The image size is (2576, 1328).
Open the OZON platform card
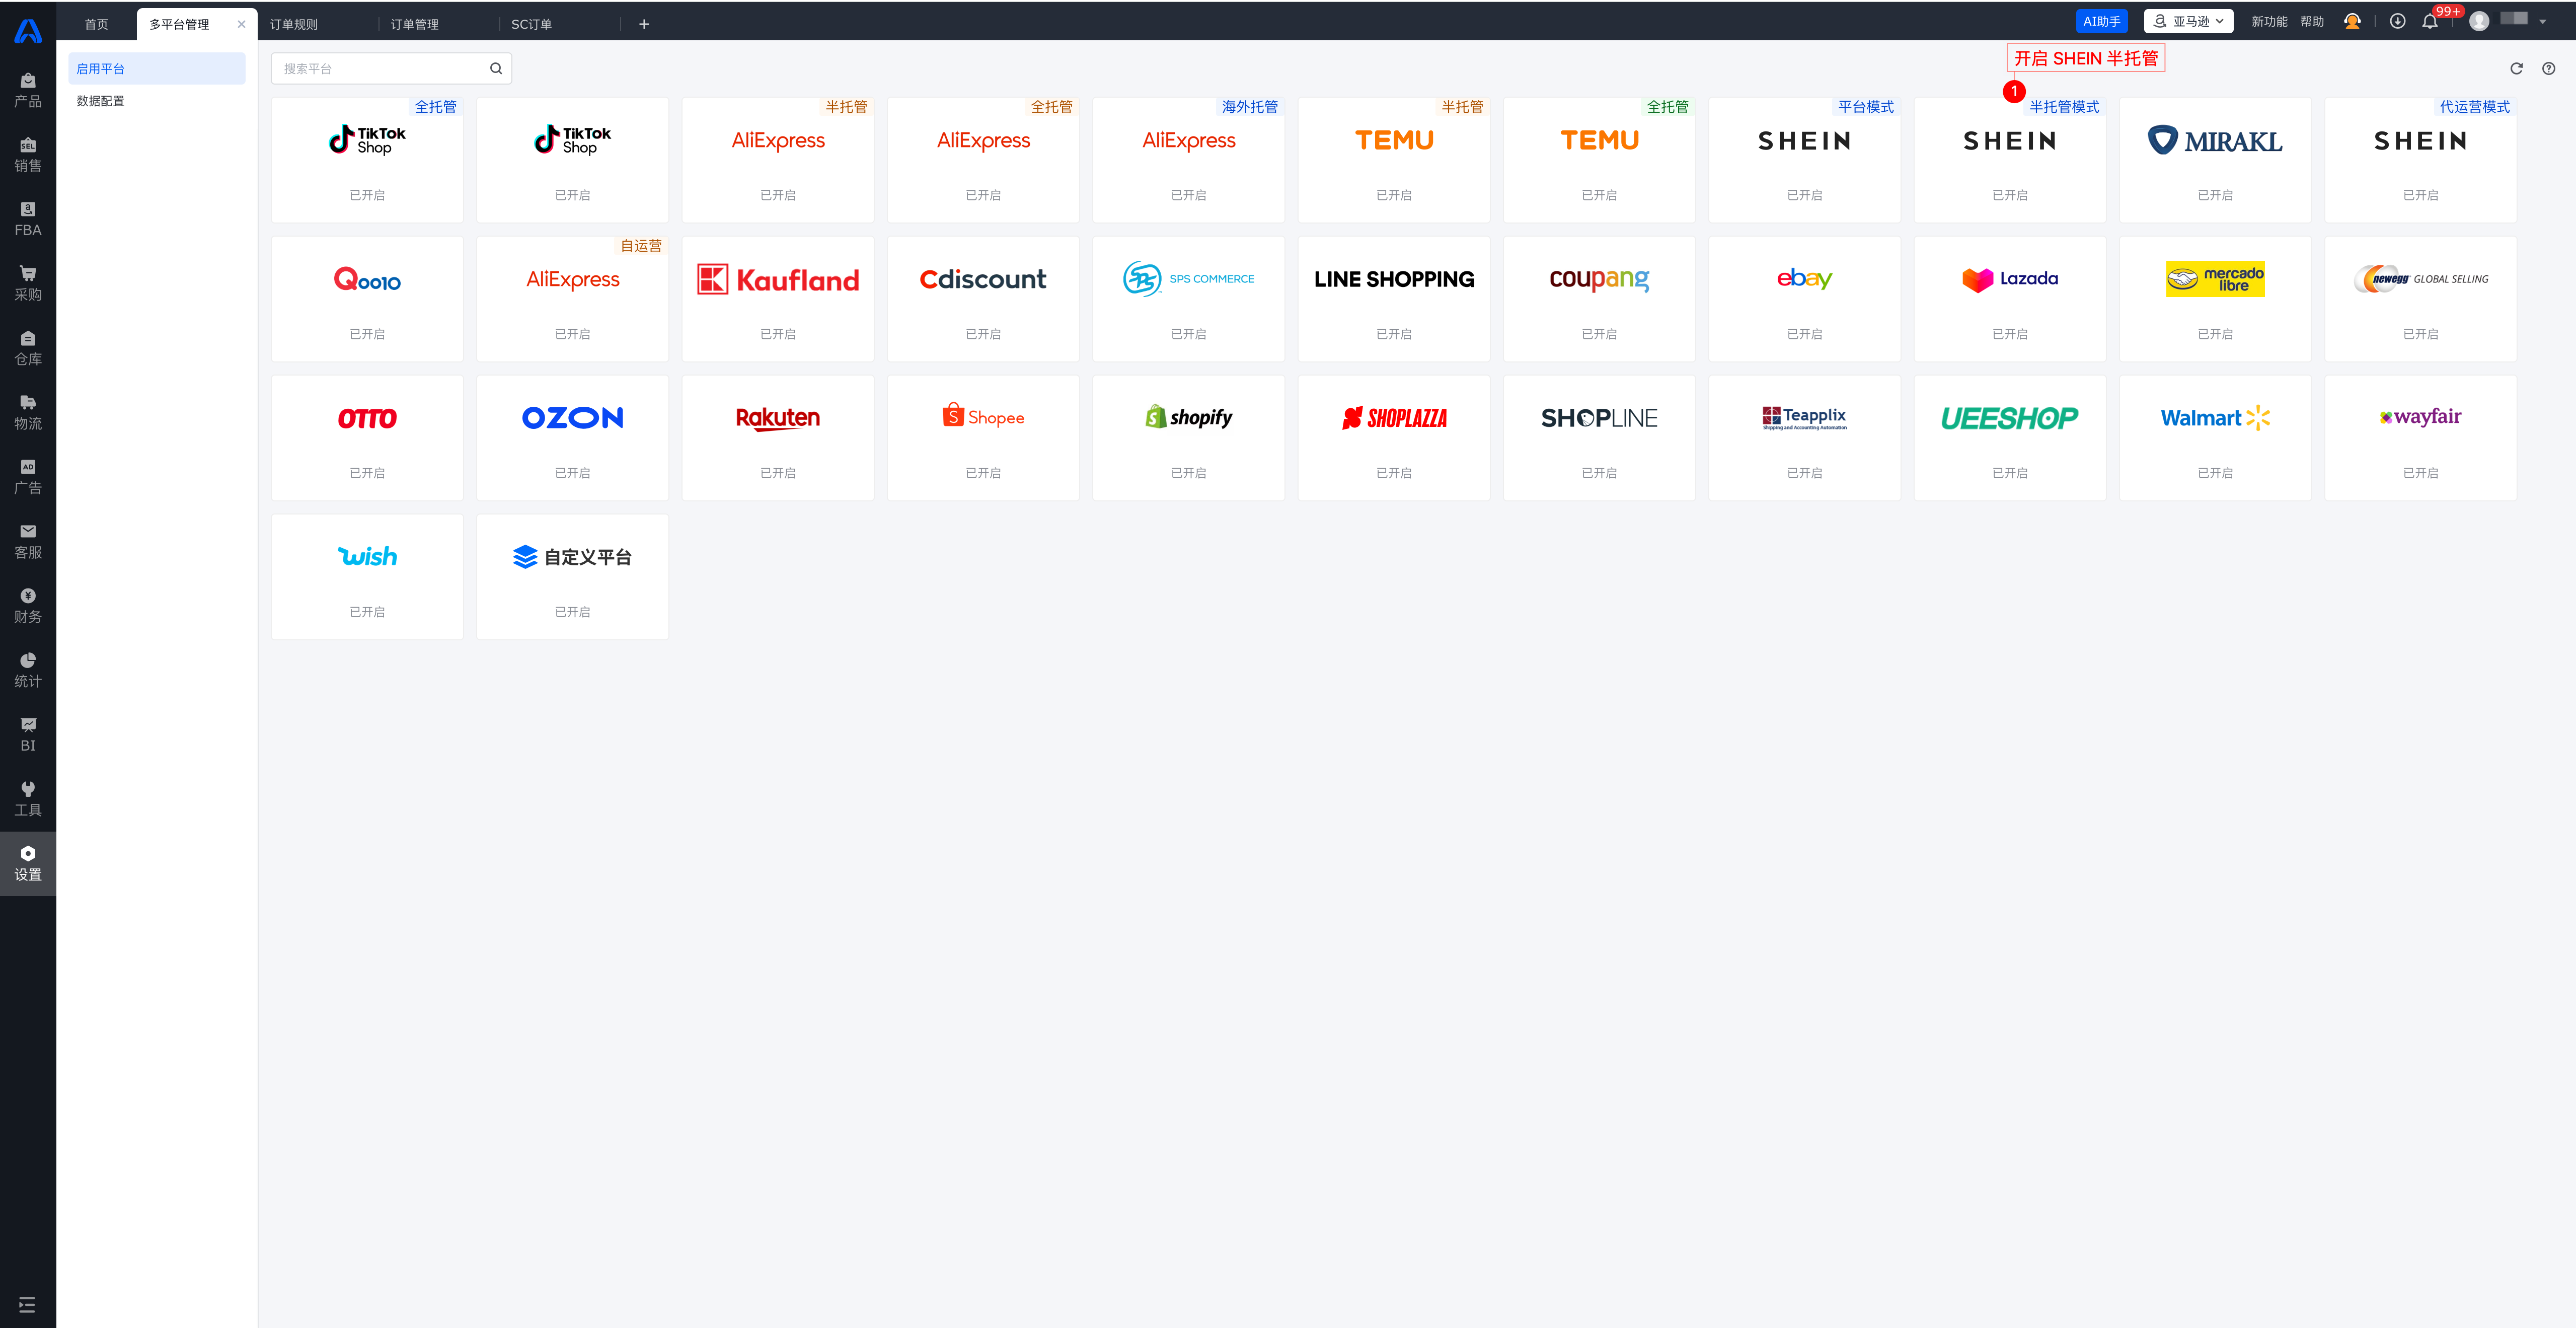(572, 438)
